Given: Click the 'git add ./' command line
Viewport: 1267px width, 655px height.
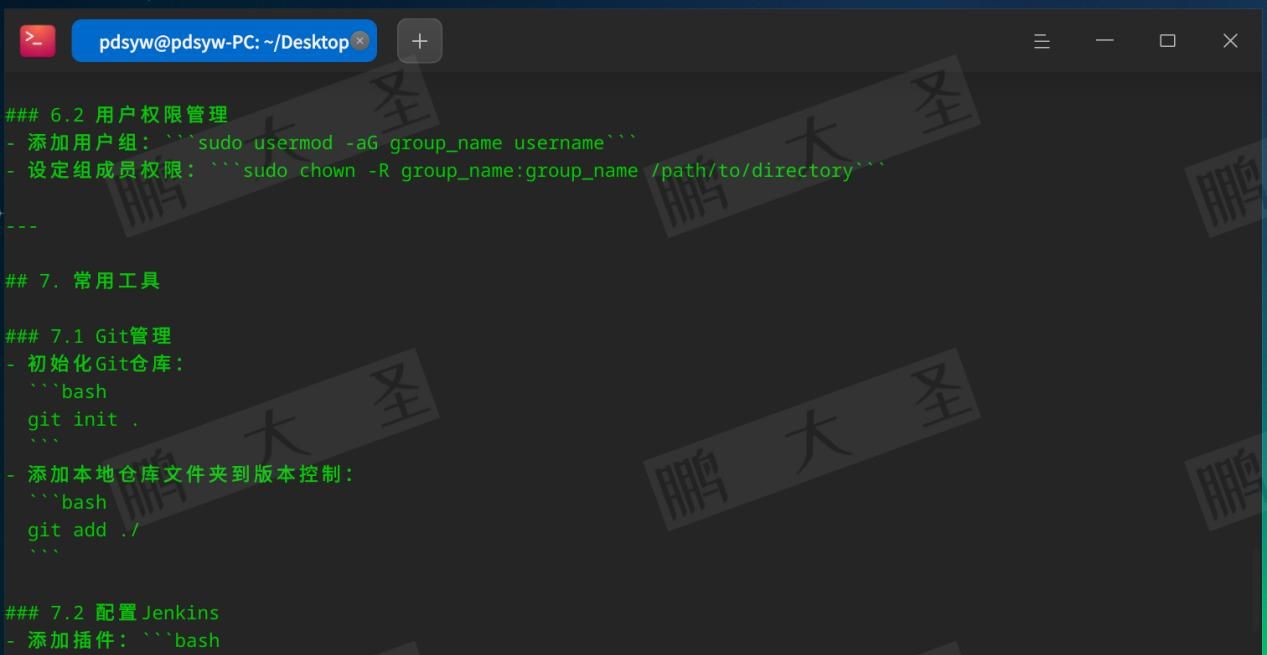Looking at the screenshot, I should pos(84,530).
